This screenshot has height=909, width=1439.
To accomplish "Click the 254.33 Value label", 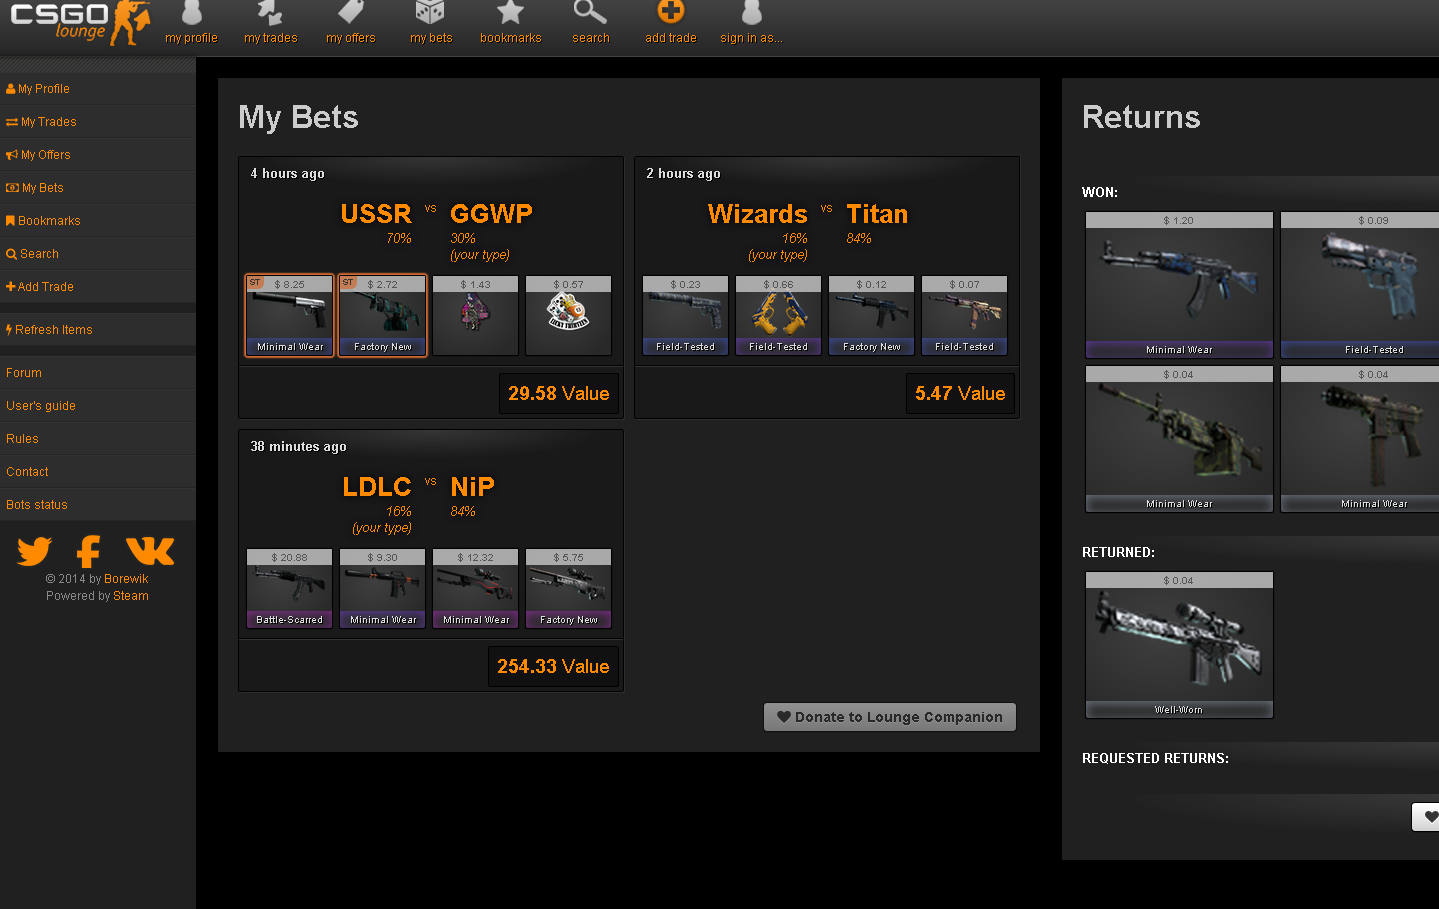I will pos(553,666).
